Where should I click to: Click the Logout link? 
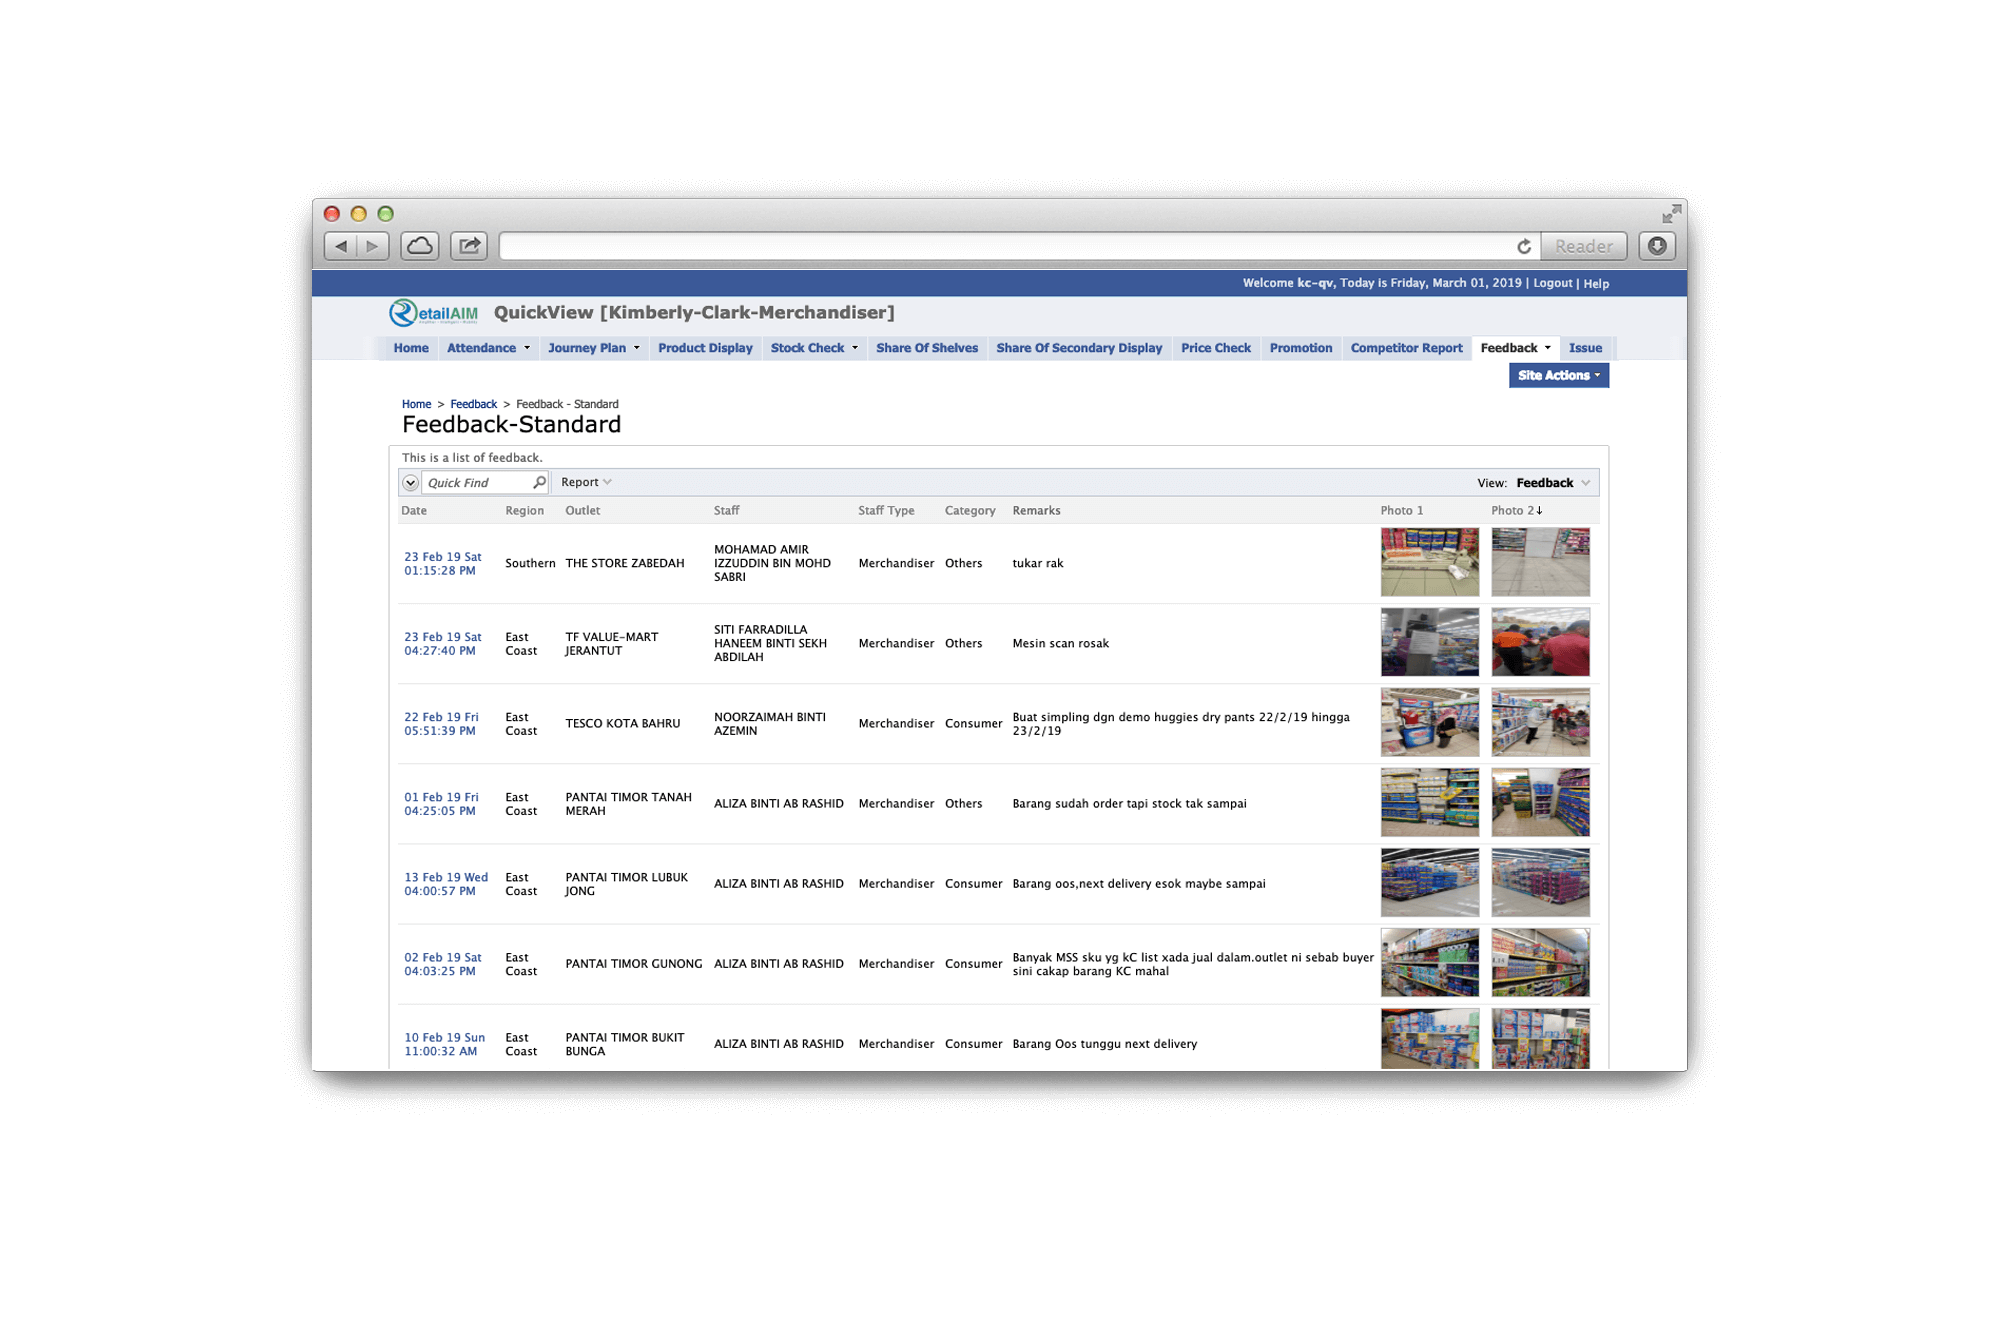point(1552,283)
